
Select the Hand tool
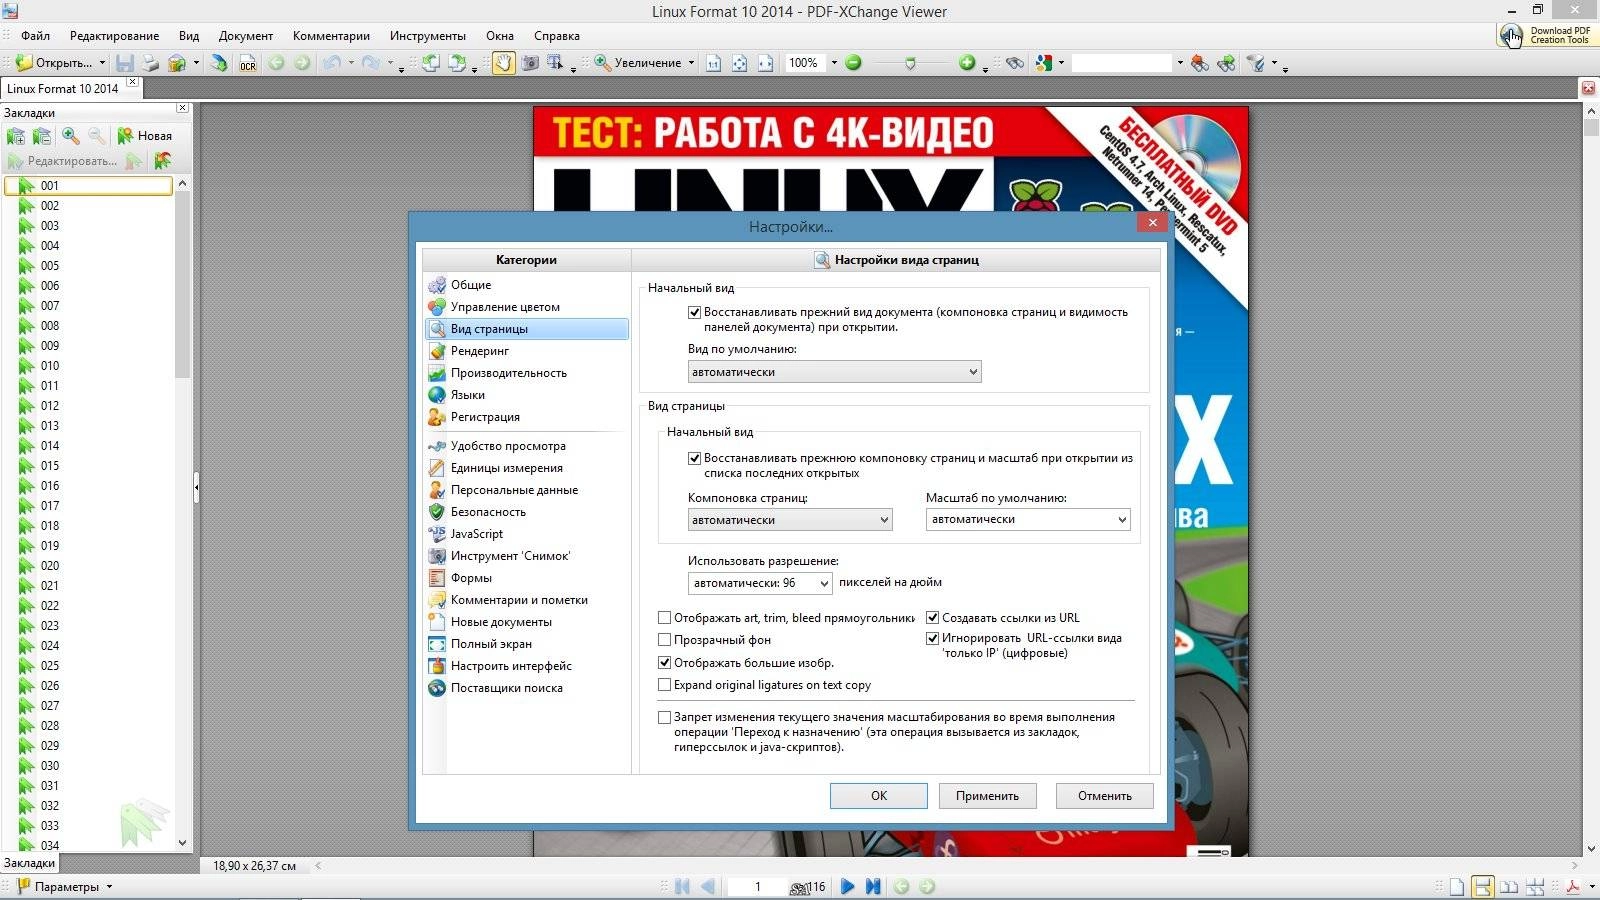click(503, 63)
